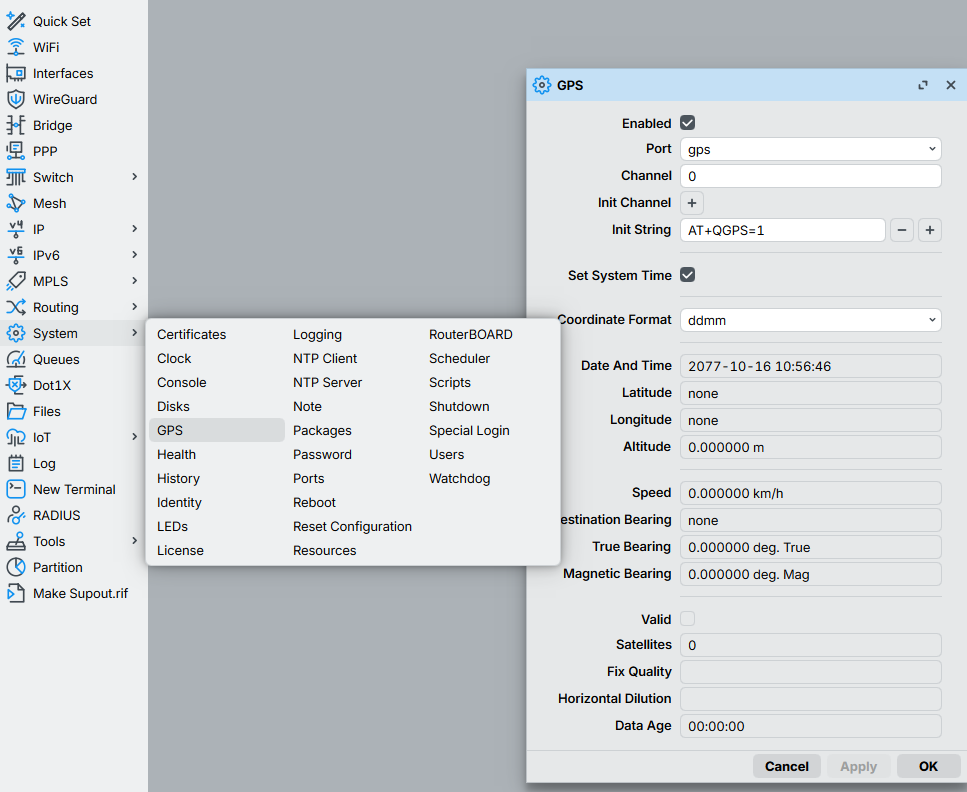Open the Queues icon in sidebar
The height and width of the screenshot is (792, 967).
pos(15,359)
